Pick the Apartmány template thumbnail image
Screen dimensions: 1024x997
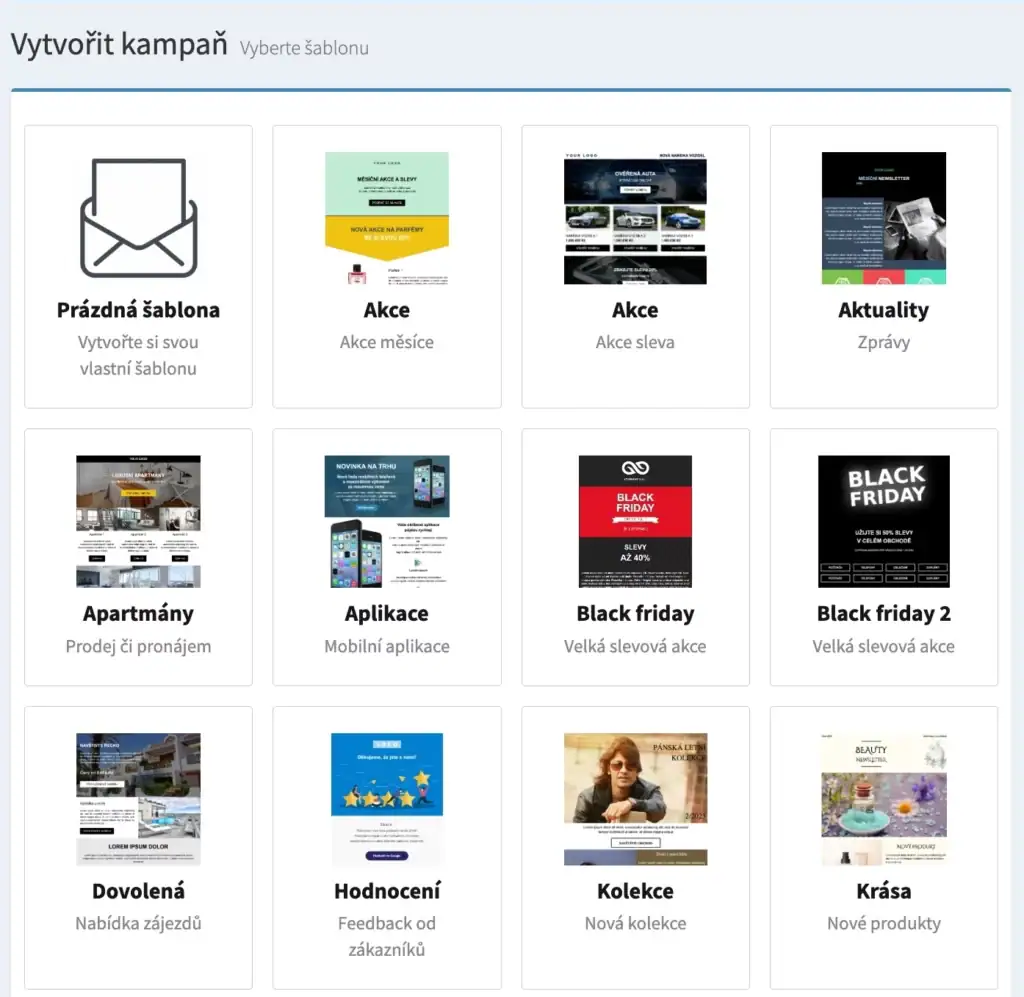click(x=138, y=521)
